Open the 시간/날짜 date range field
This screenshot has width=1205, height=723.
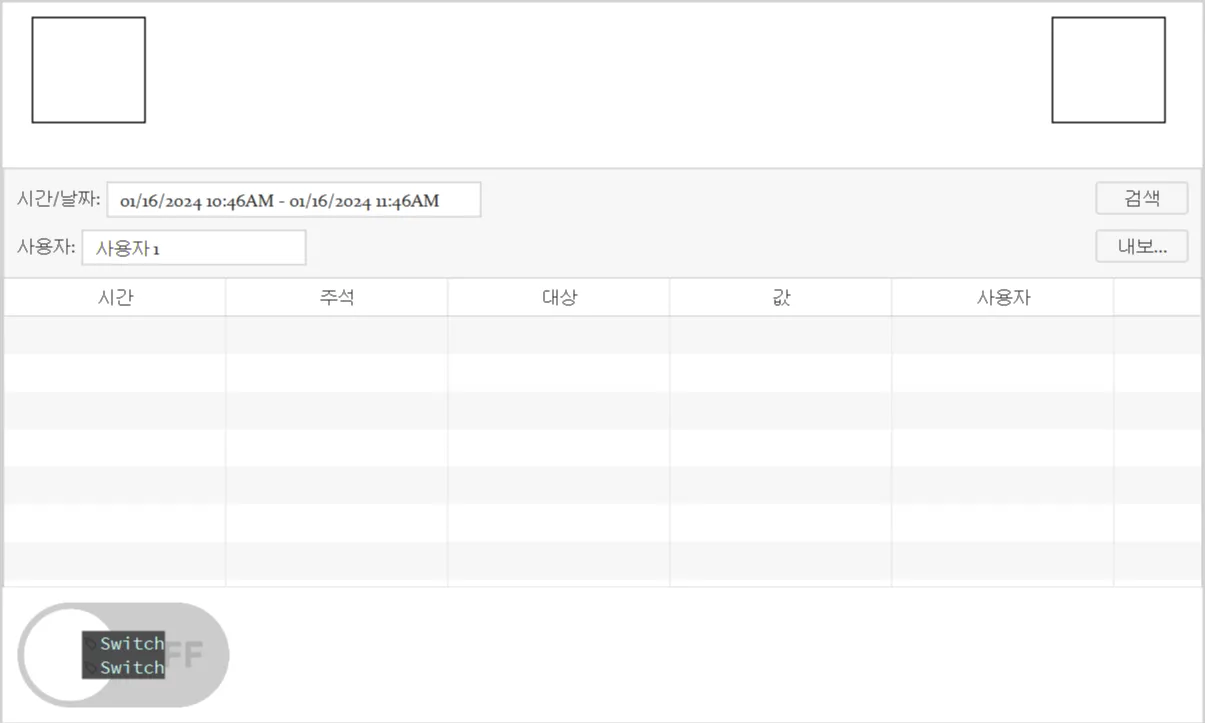(x=293, y=200)
